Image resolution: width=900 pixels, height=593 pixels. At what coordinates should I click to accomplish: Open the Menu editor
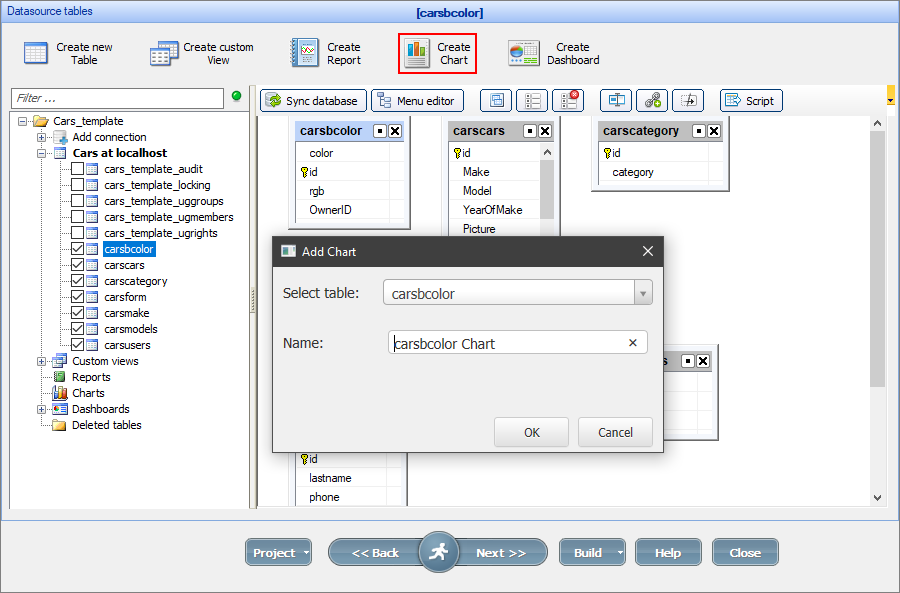(417, 101)
